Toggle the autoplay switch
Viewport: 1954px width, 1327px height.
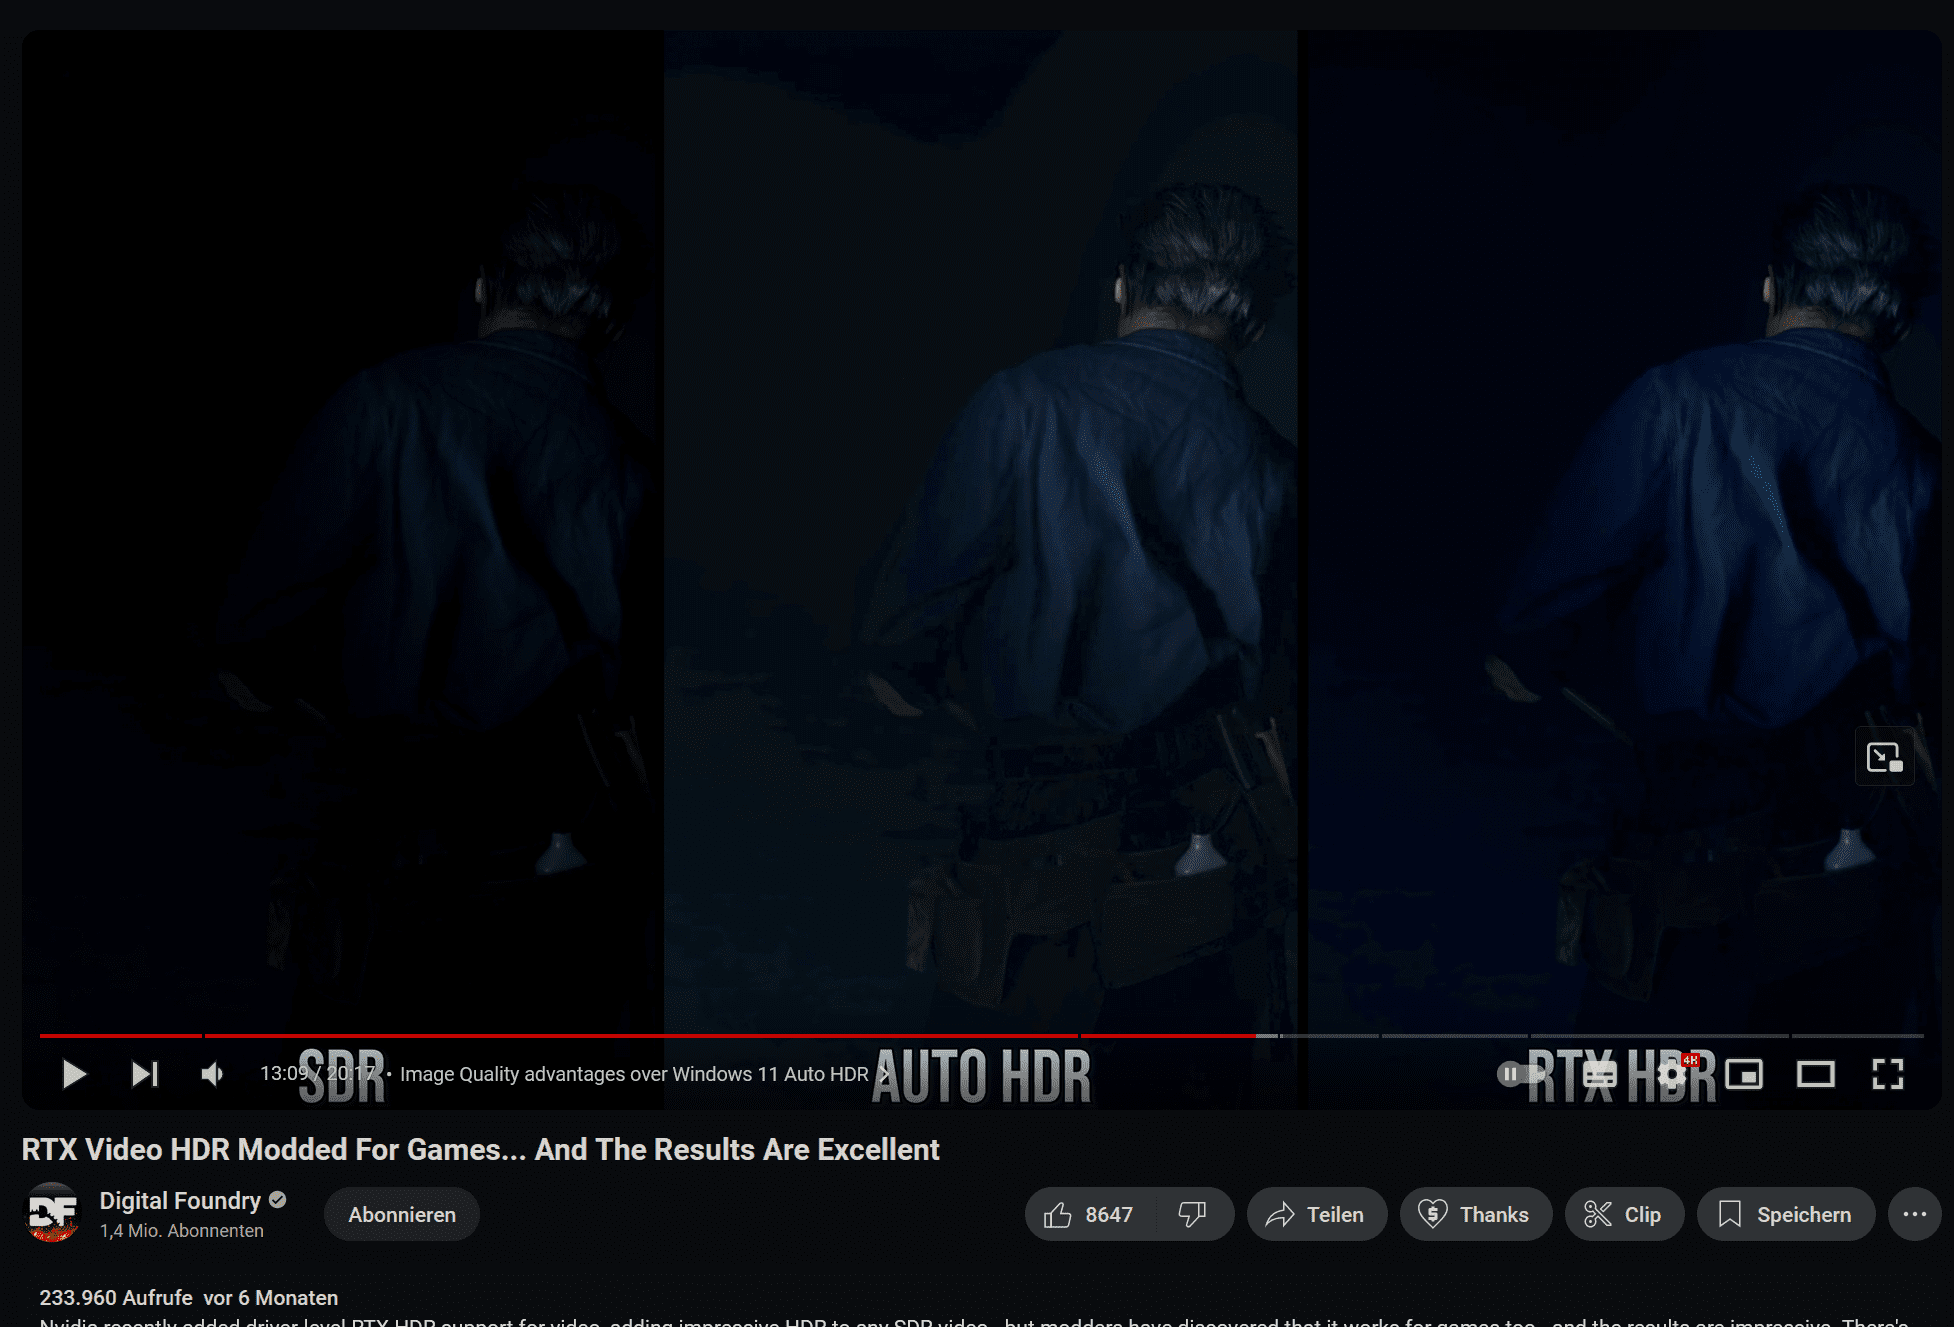pyautogui.click(x=1522, y=1074)
